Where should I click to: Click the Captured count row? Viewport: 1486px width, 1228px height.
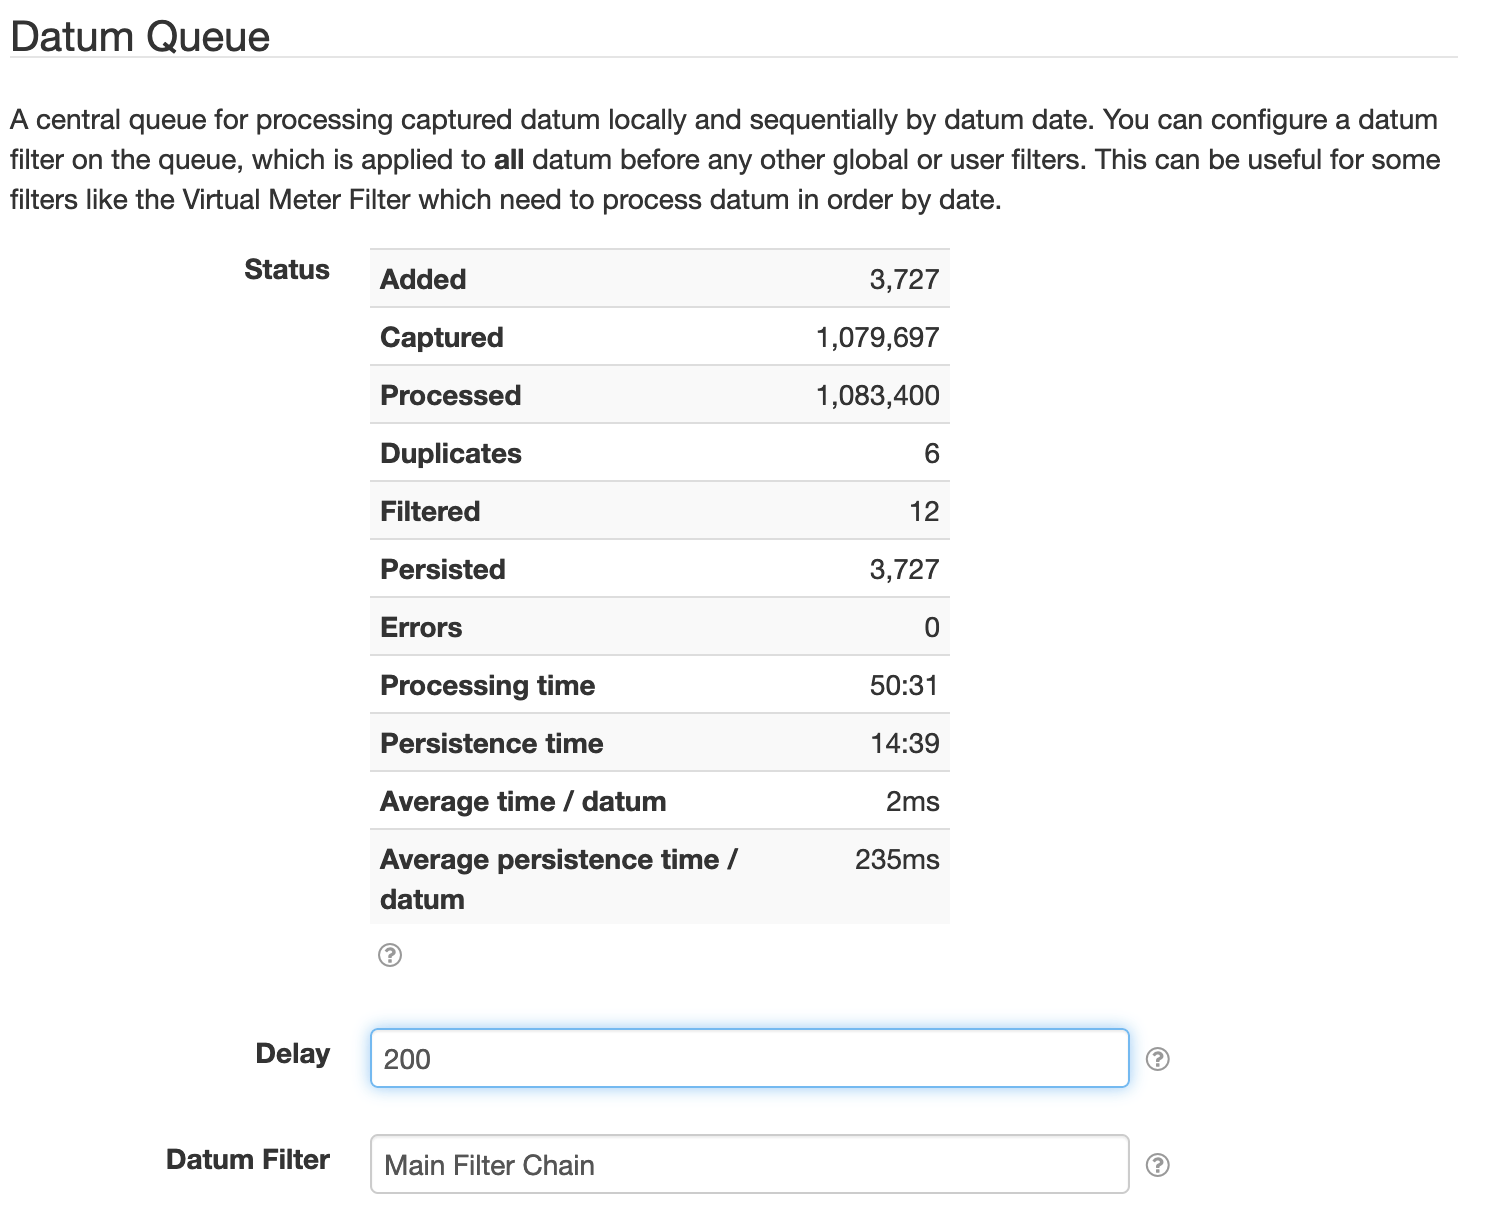pyautogui.click(x=660, y=336)
